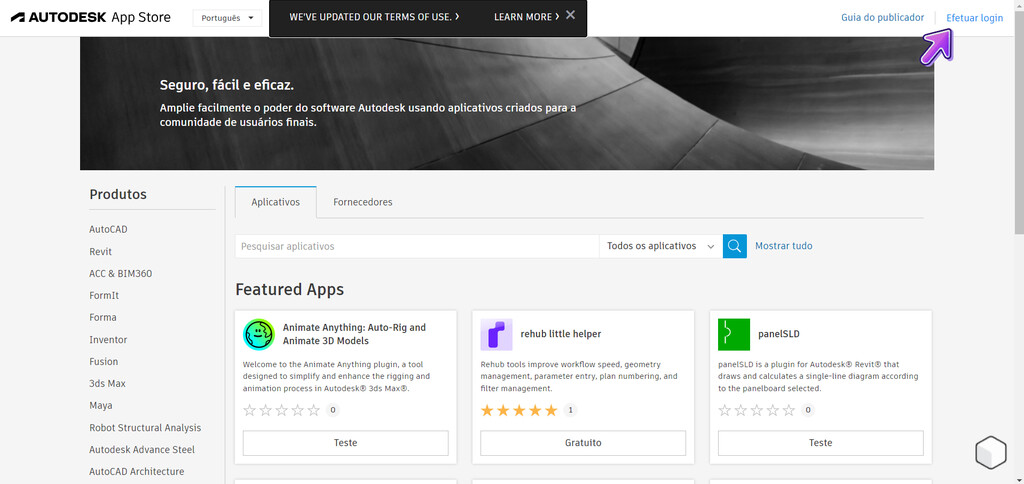Click the rehub little helper purple icon

496,334
